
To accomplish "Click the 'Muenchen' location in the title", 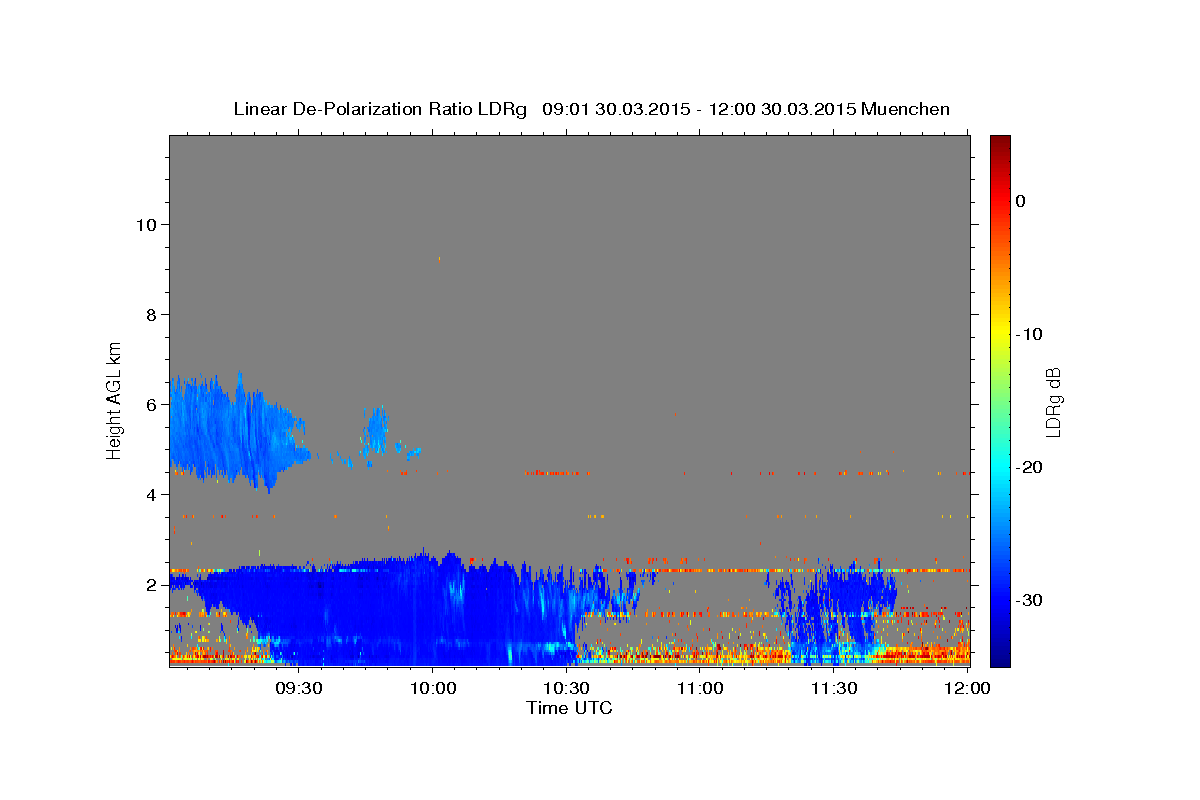I will click(905, 109).
